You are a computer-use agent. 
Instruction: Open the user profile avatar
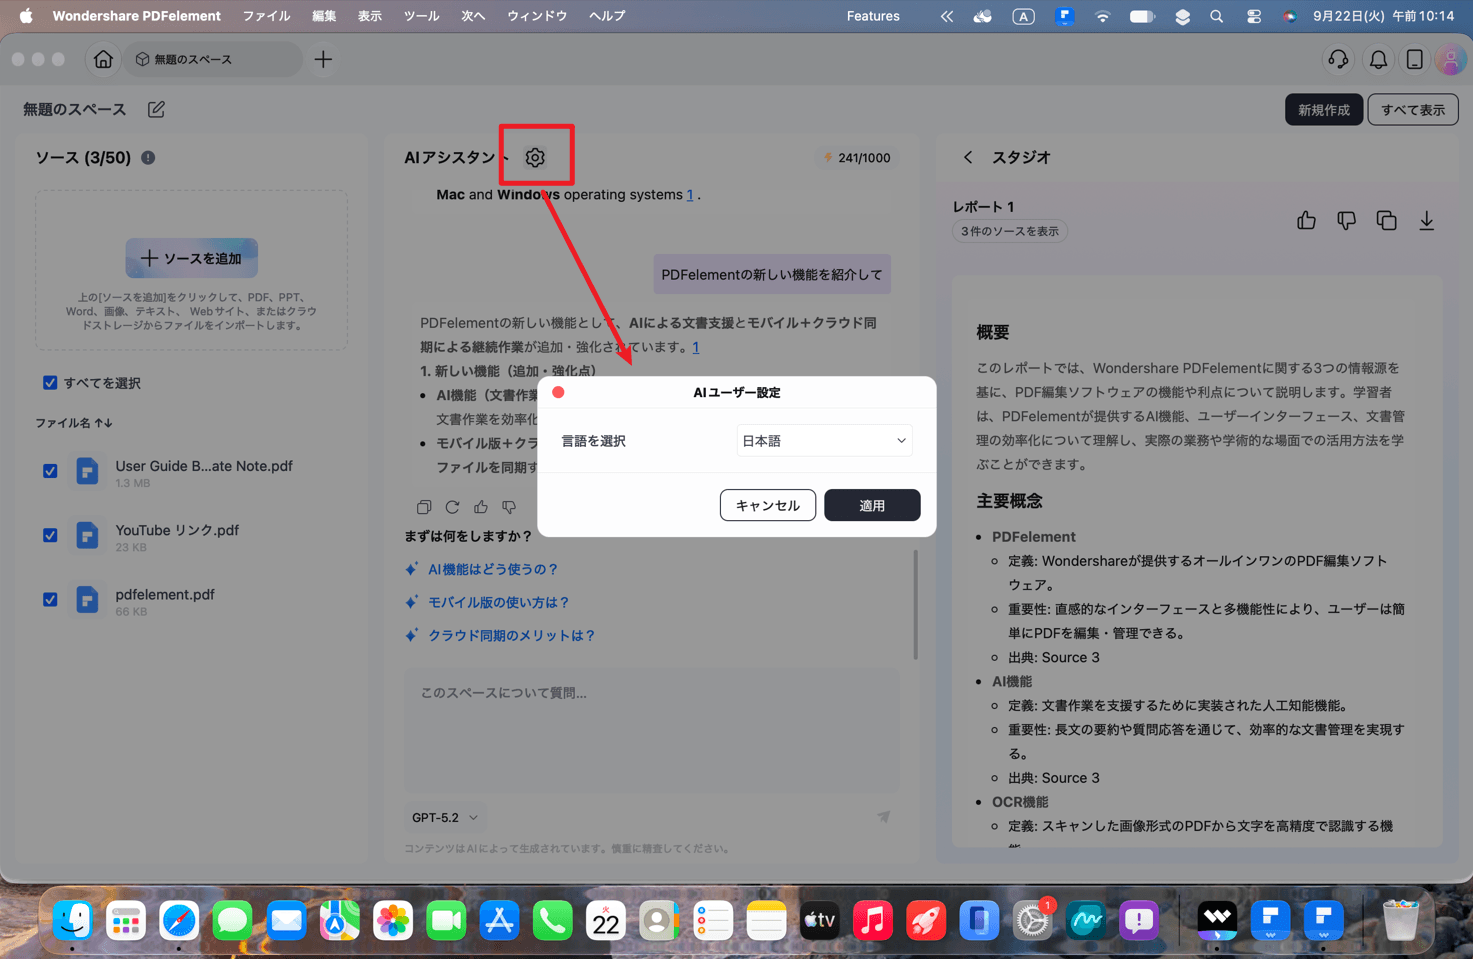(x=1450, y=59)
